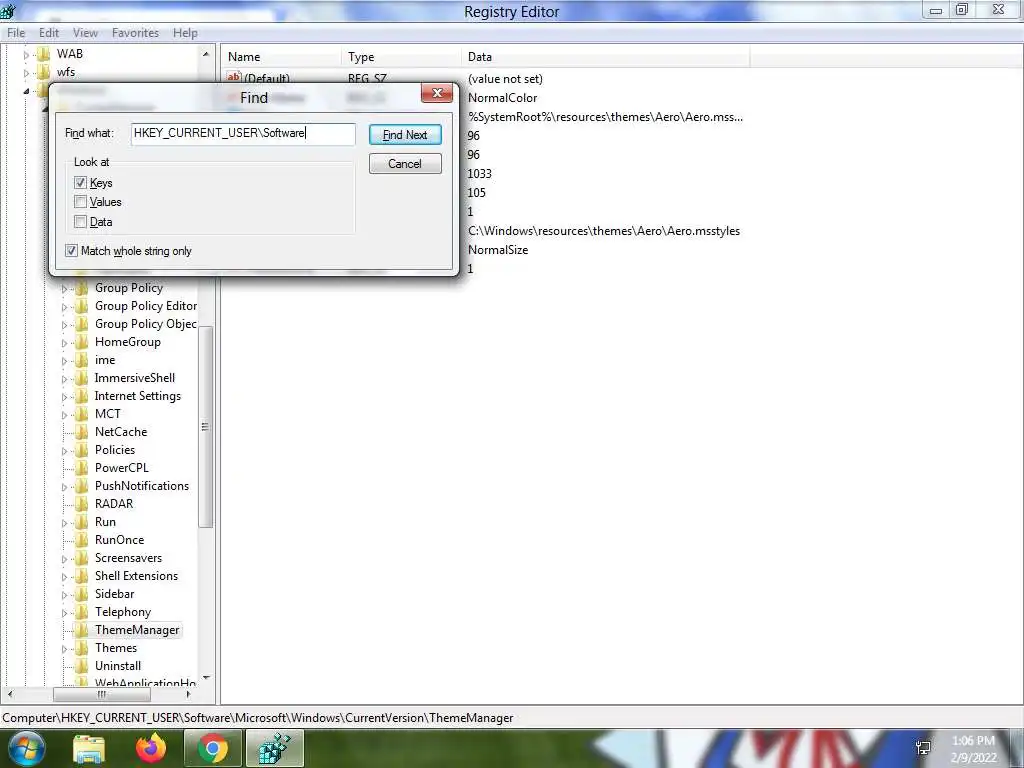
Task: Select the RunOnce folder icon
Action: point(82,539)
